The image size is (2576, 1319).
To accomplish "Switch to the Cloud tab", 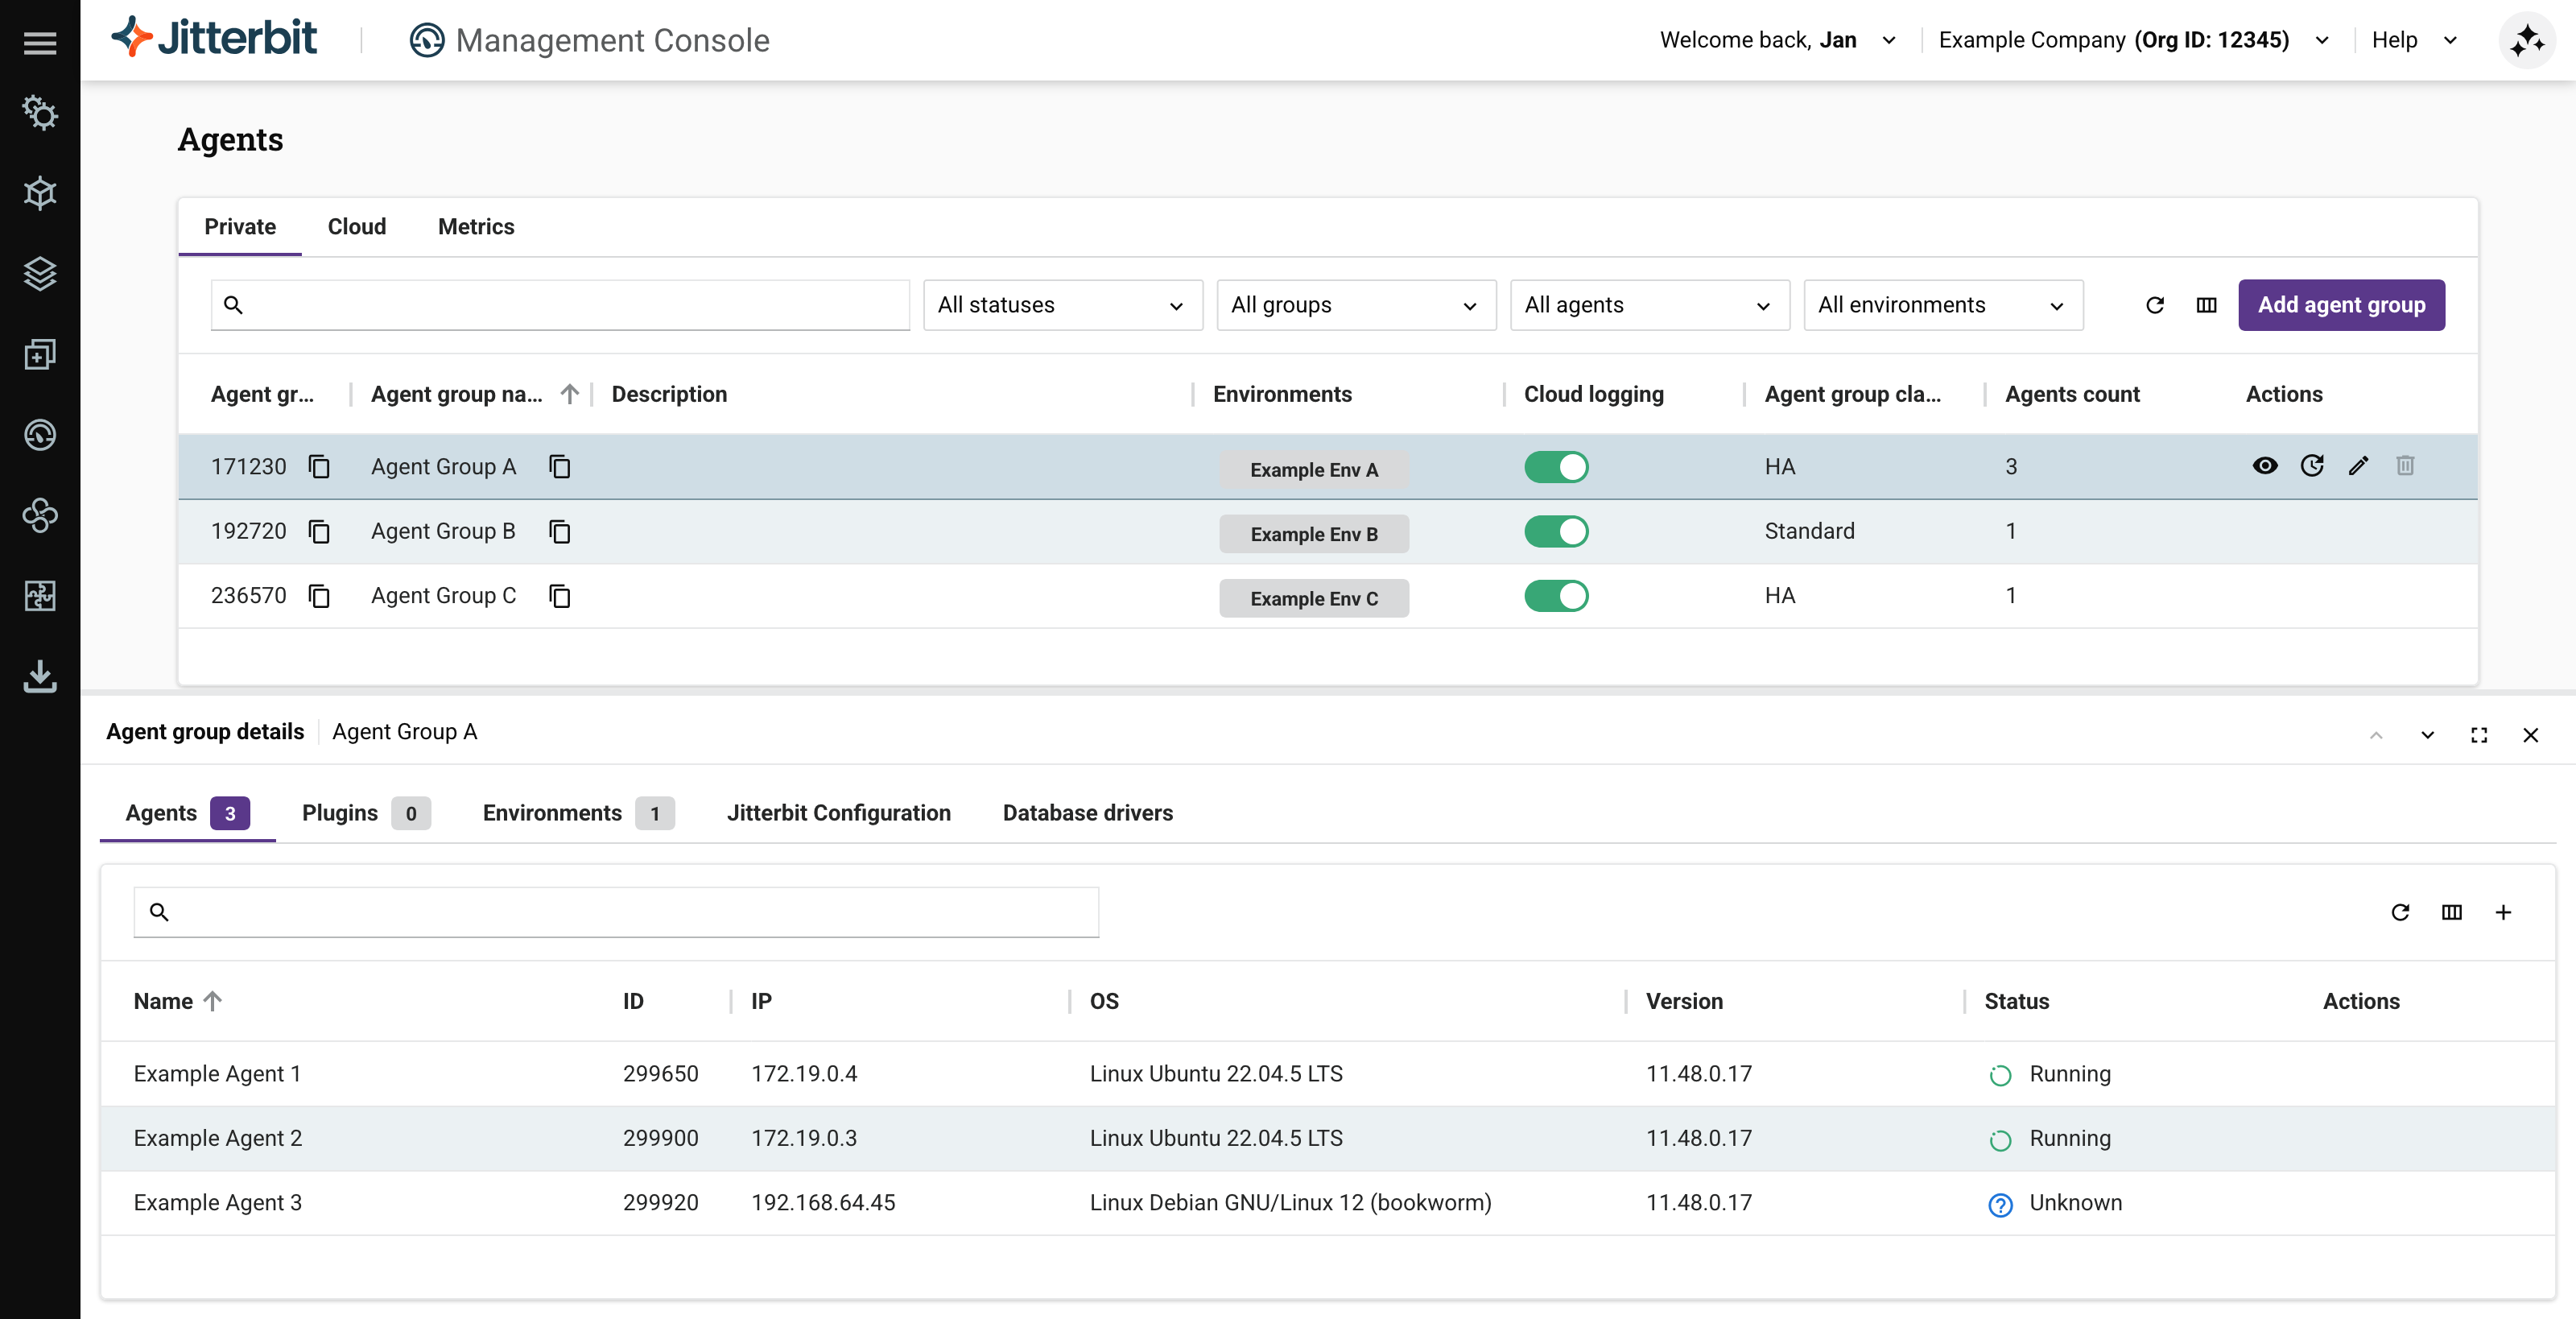I will click(356, 227).
